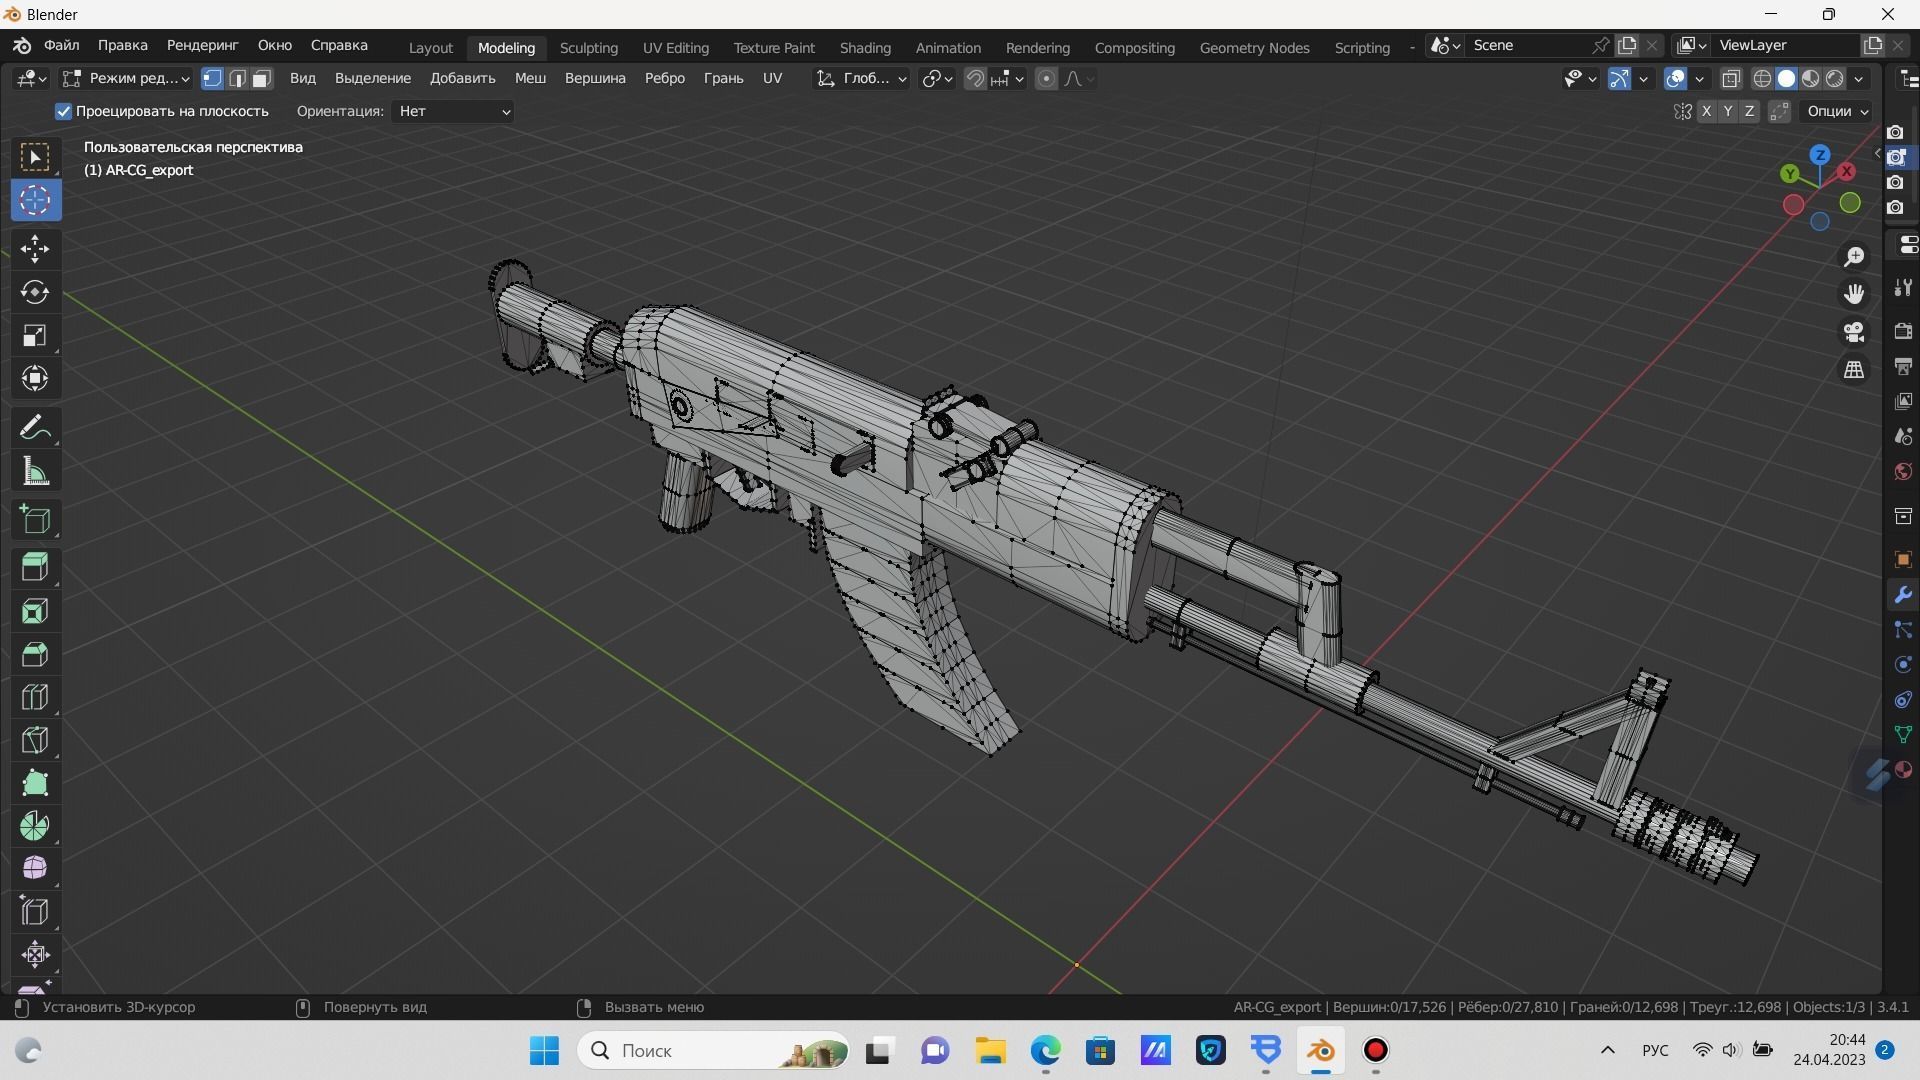Open the Добавить menu
This screenshot has width=1920, height=1080.
tap(462, 78)
